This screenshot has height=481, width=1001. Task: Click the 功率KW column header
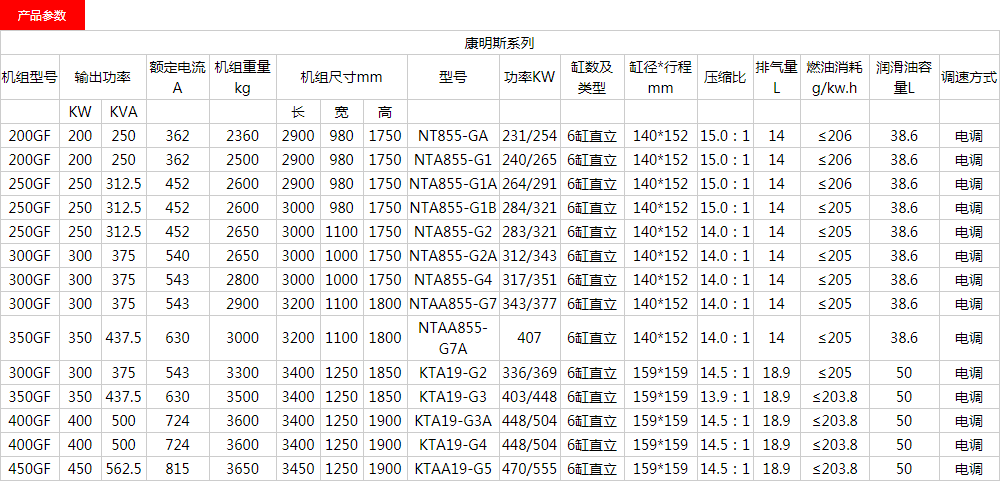(x=529, y=78)
